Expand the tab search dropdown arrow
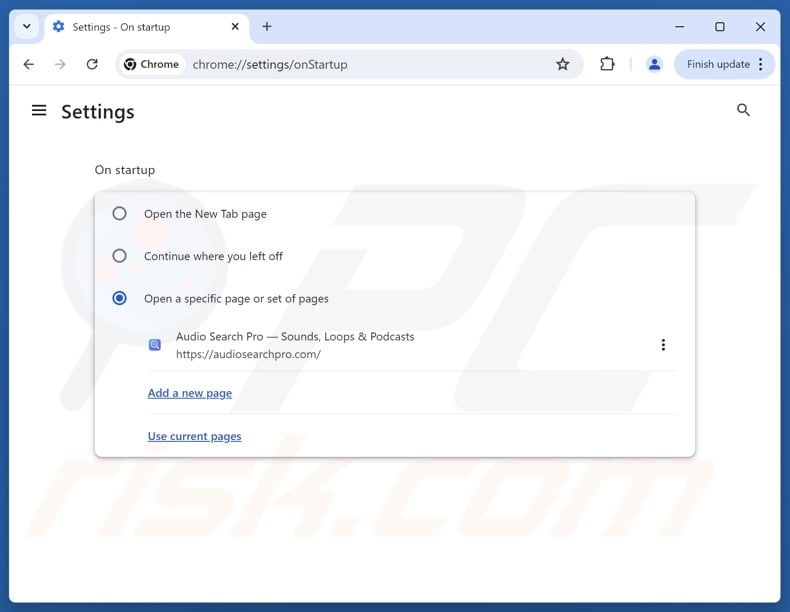This screenshot has width=790, height=612. [26, 27]
